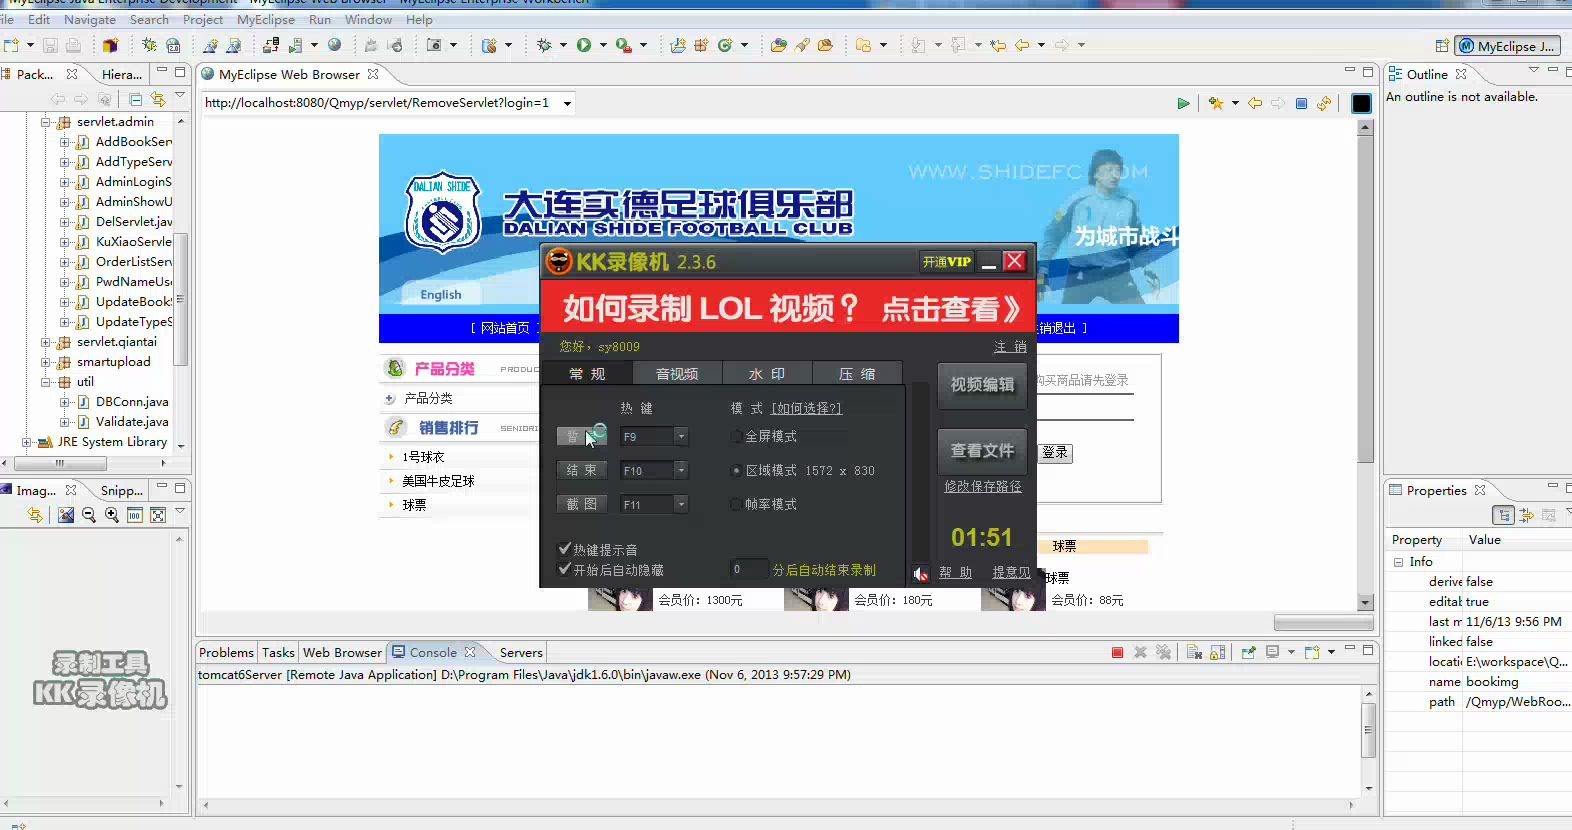Viewport: 1572px width, 830px height.
Task: Click the green Run launch icon
Action: [x=584, y=45]
